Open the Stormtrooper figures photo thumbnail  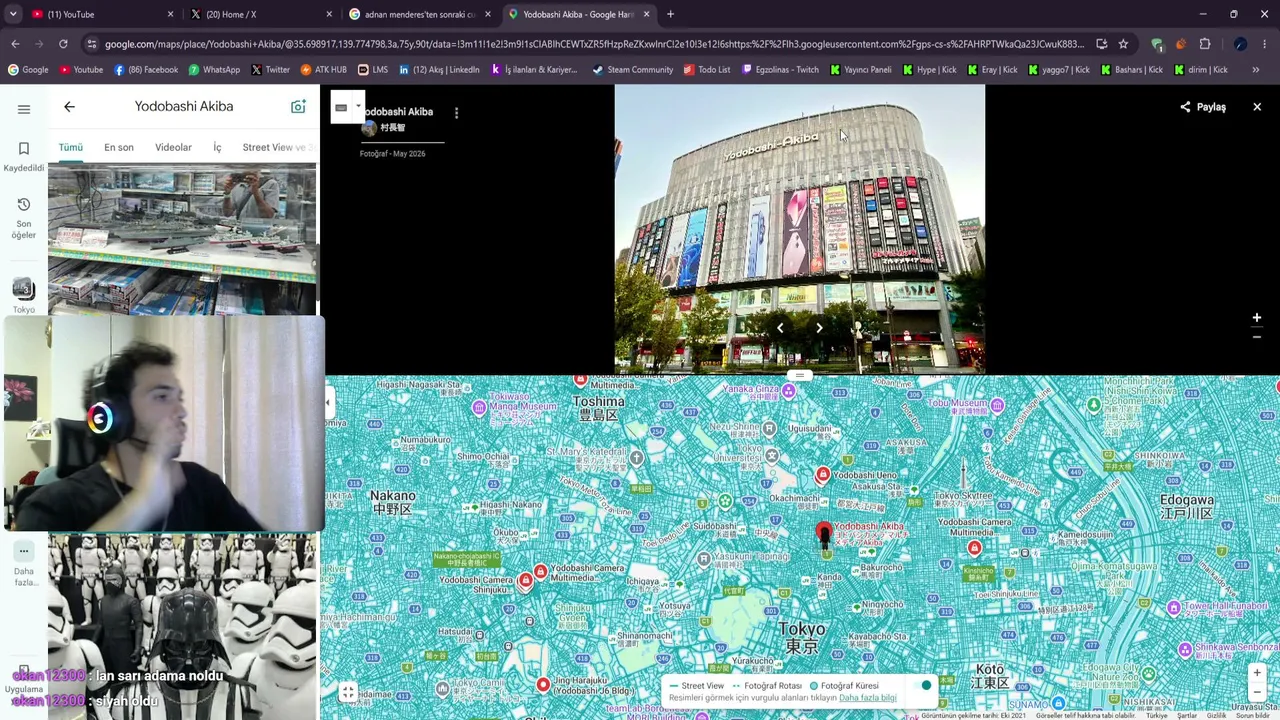click(x=182, y=626)
